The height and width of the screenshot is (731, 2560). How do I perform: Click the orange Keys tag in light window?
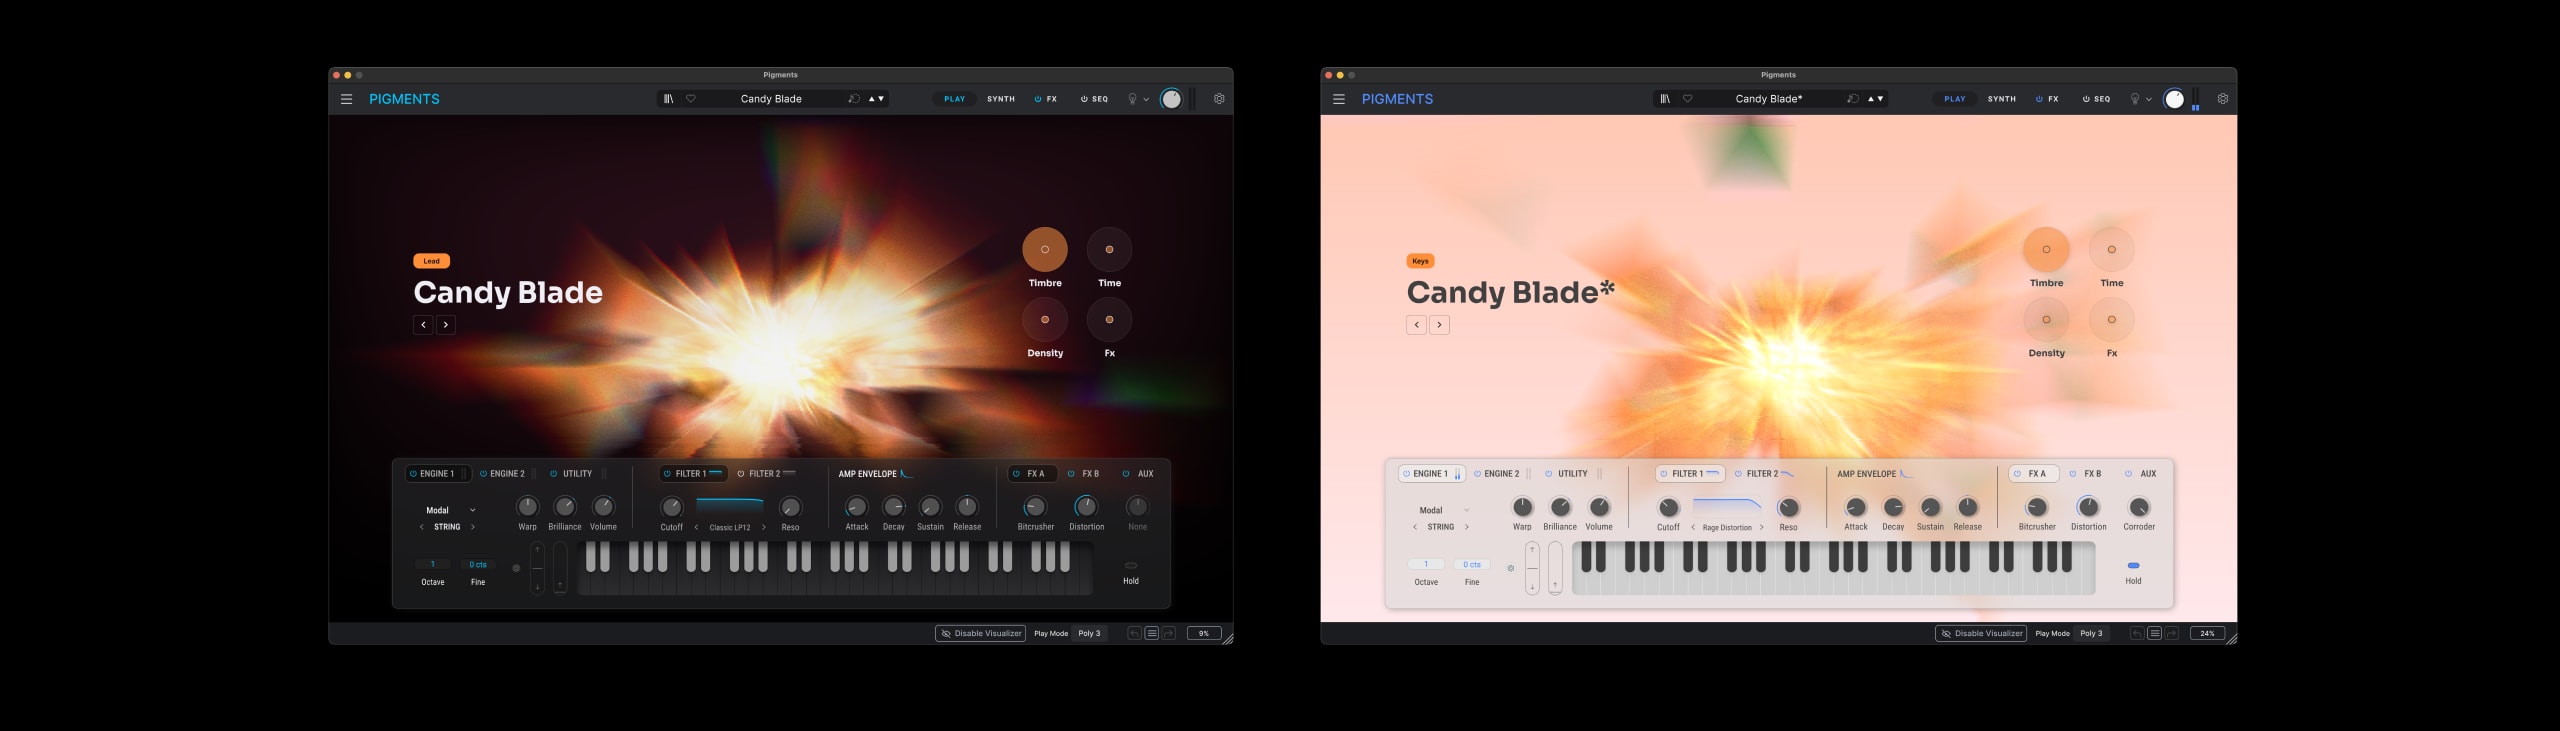[1420, 261]
